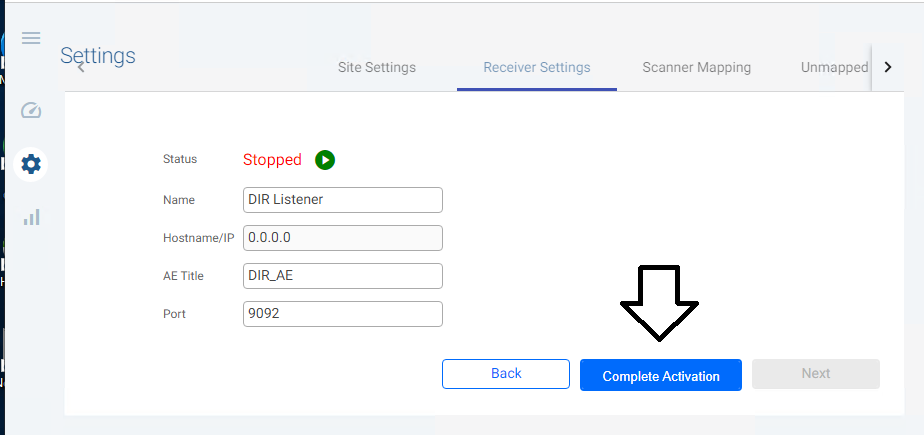Open the Scanner Mapping tab
Viewport: 924px width, 435px height.
[696, 68]
